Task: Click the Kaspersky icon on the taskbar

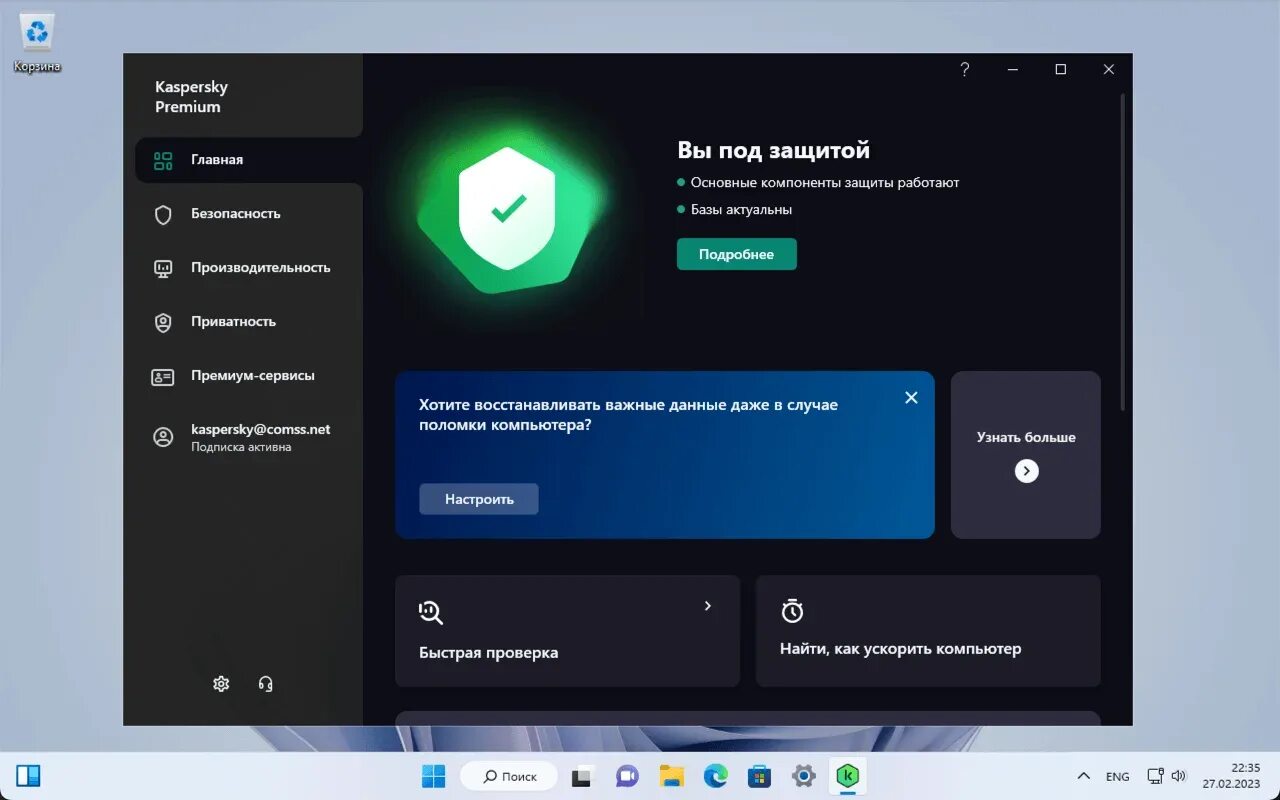Action: point(848,776)
